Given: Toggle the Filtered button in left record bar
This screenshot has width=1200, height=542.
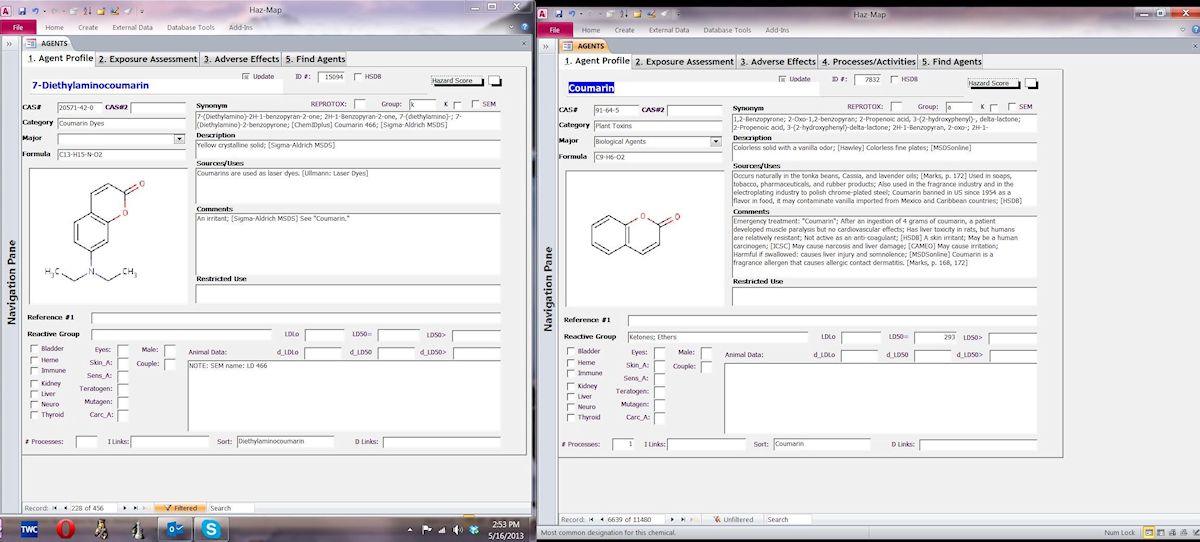Looking at the screenshot, I should (180, 508).
